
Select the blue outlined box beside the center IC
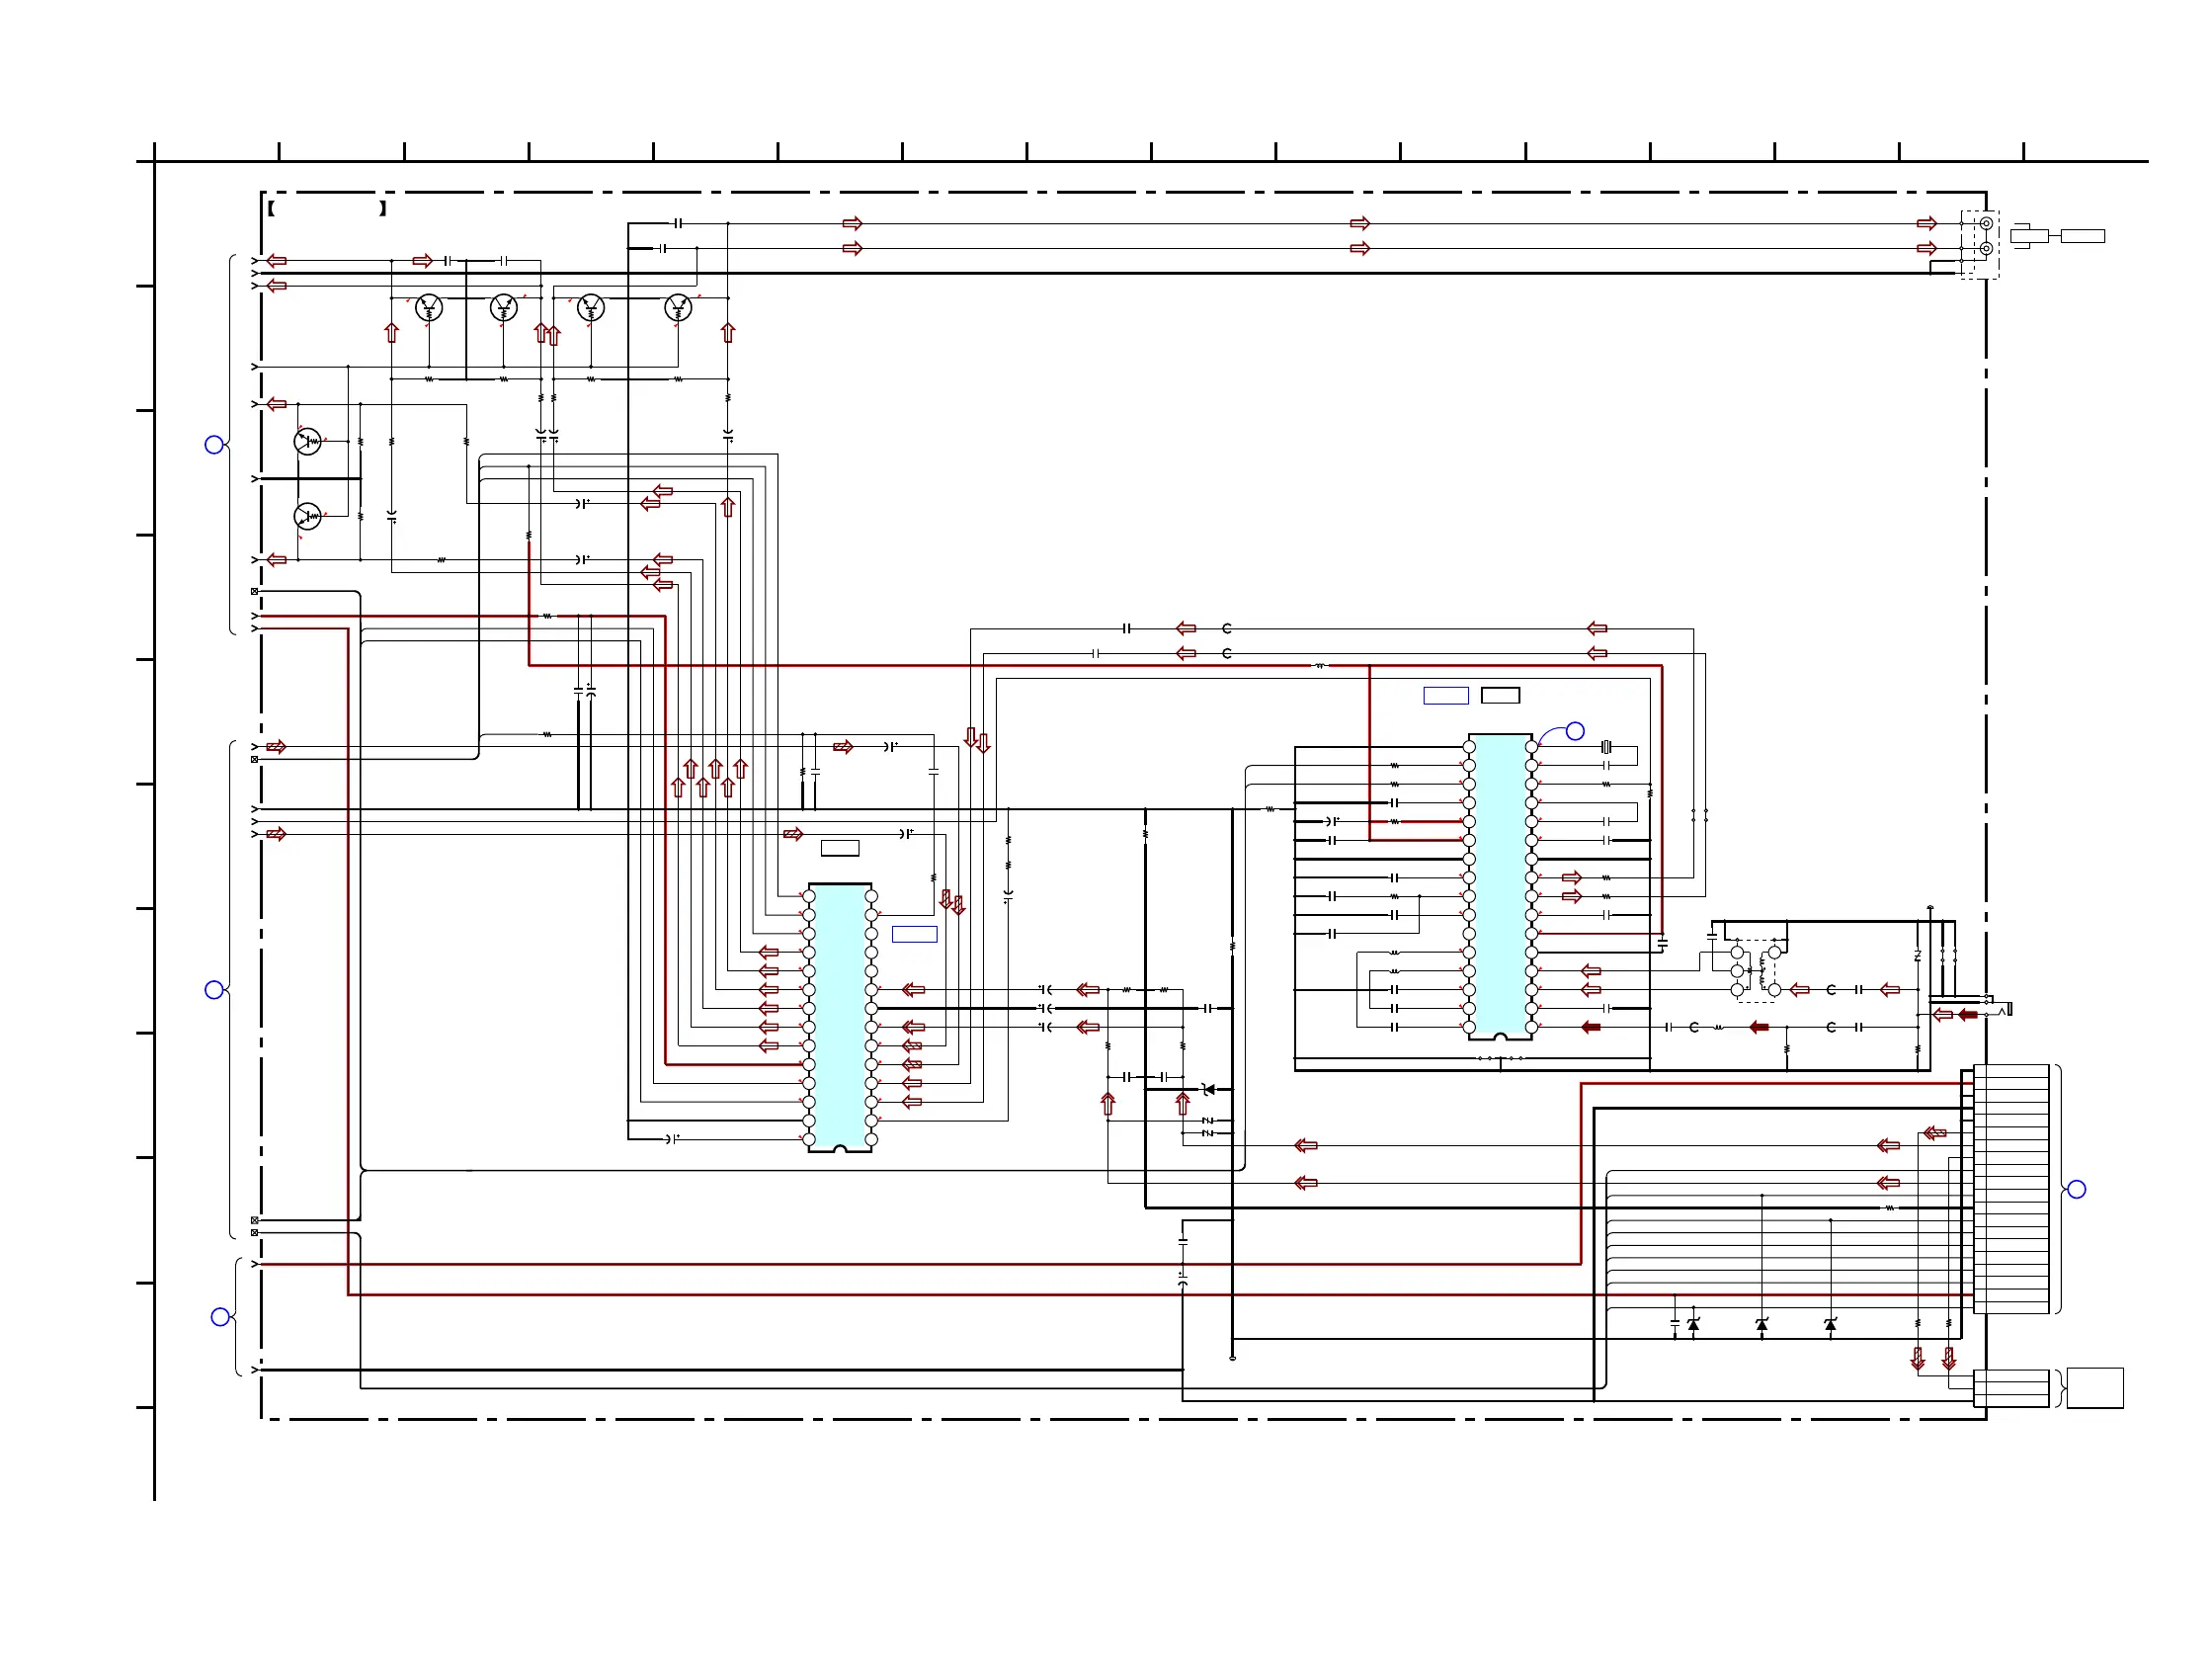coord(914,934)
